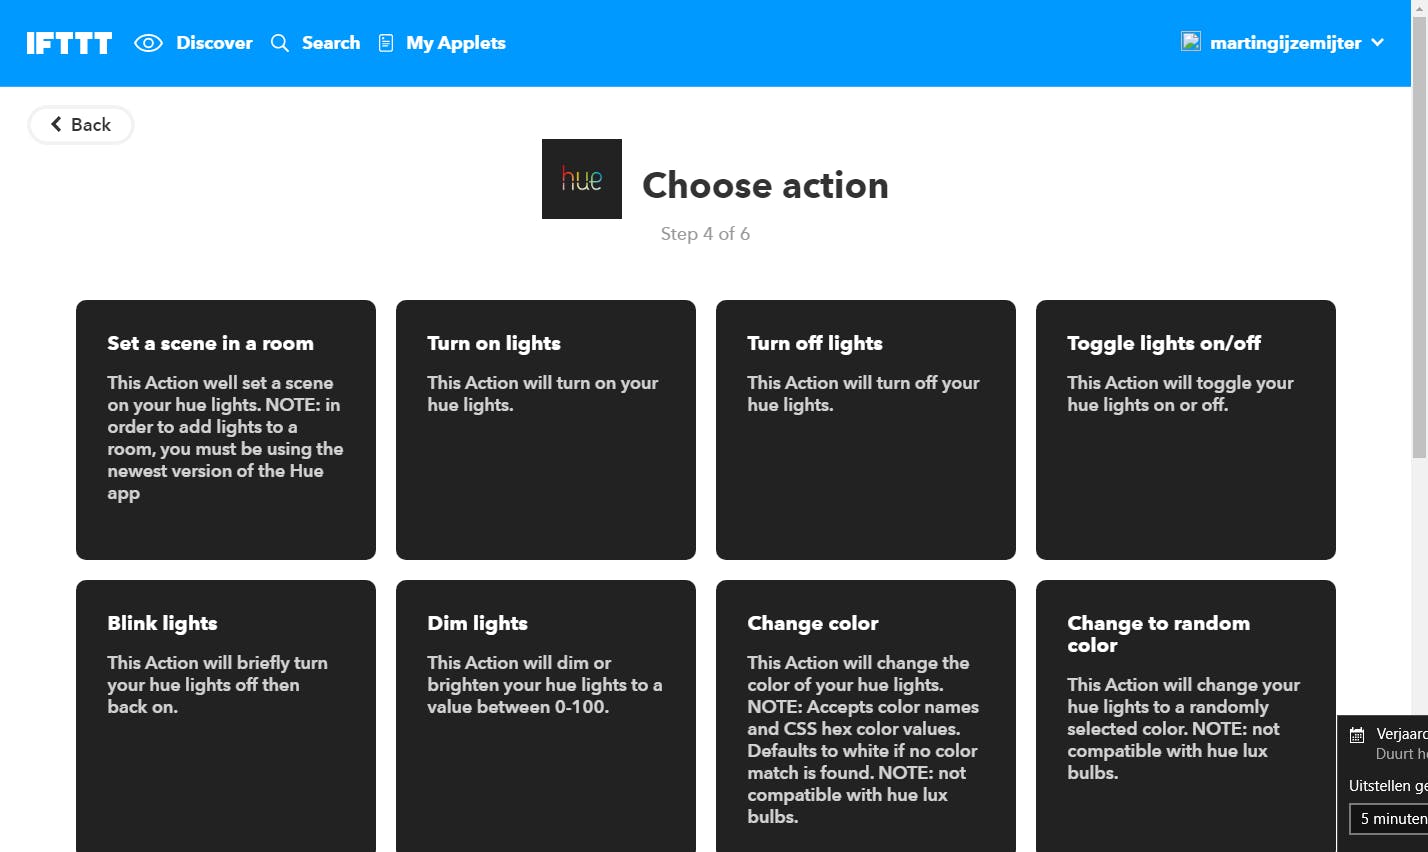Click the IFTTT logo

click(x=69, y=43)
